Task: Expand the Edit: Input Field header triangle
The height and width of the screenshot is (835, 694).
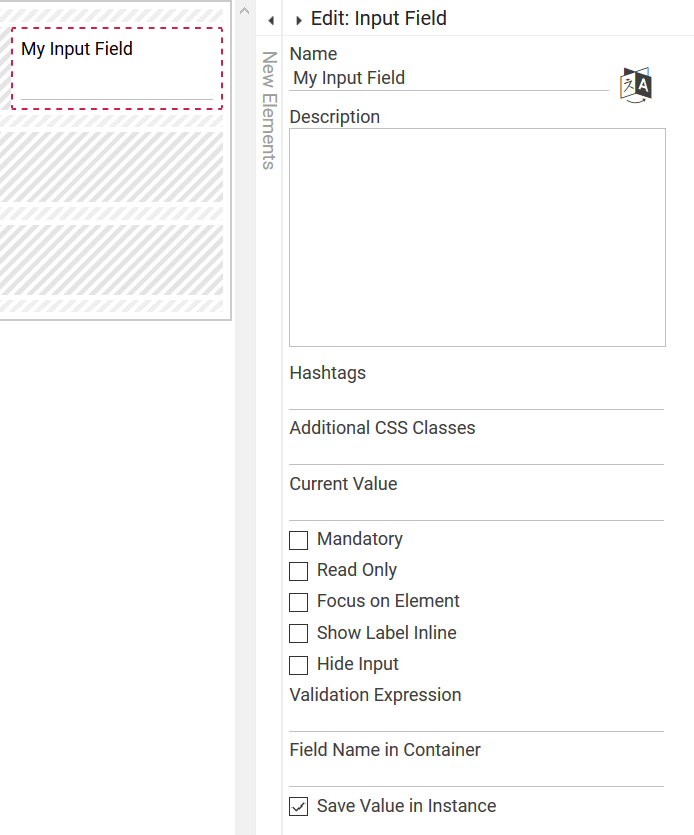Action: pos(299,20)
